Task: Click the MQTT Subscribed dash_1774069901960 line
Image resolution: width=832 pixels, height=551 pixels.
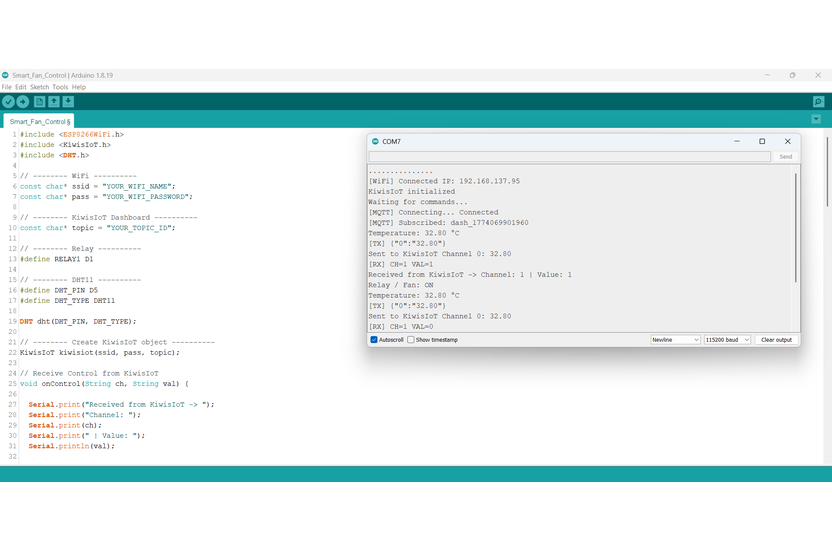Action: tap(448, 222)
